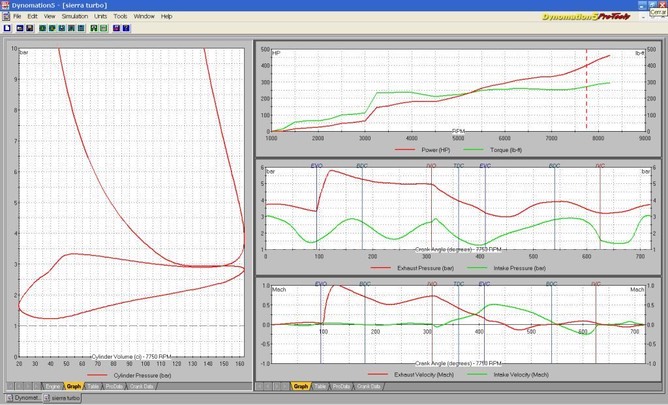Click the document icon left of the File menu
668x405 pixels.
point(6,16)
